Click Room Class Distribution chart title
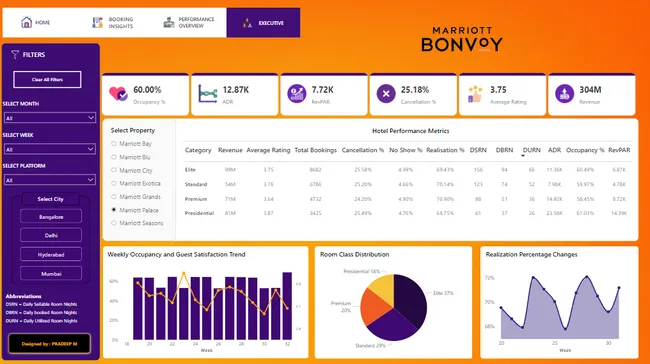The width and height of the screenshot is (650, 364). tap(354, 255)
